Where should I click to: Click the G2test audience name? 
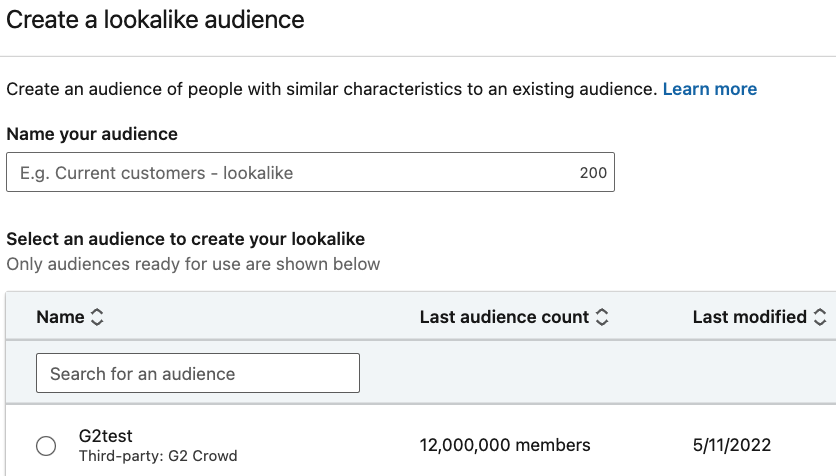(x=105, y=435)
